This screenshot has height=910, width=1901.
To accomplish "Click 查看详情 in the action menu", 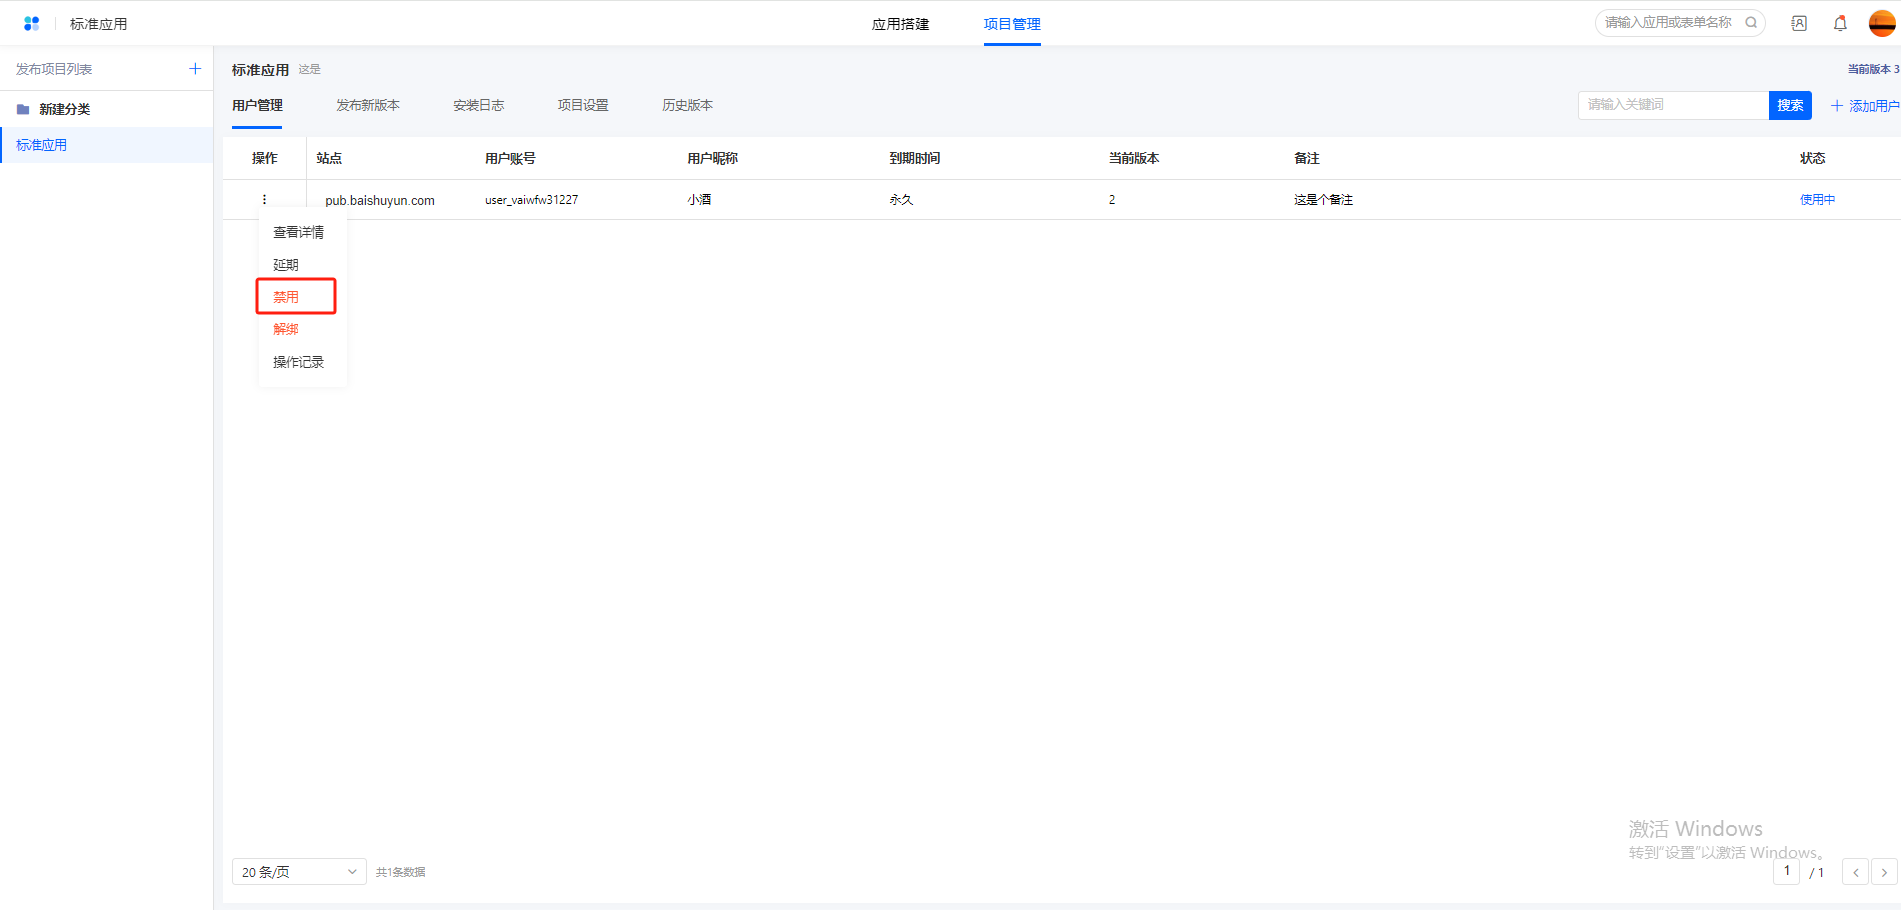I will (x=298, y=232).
